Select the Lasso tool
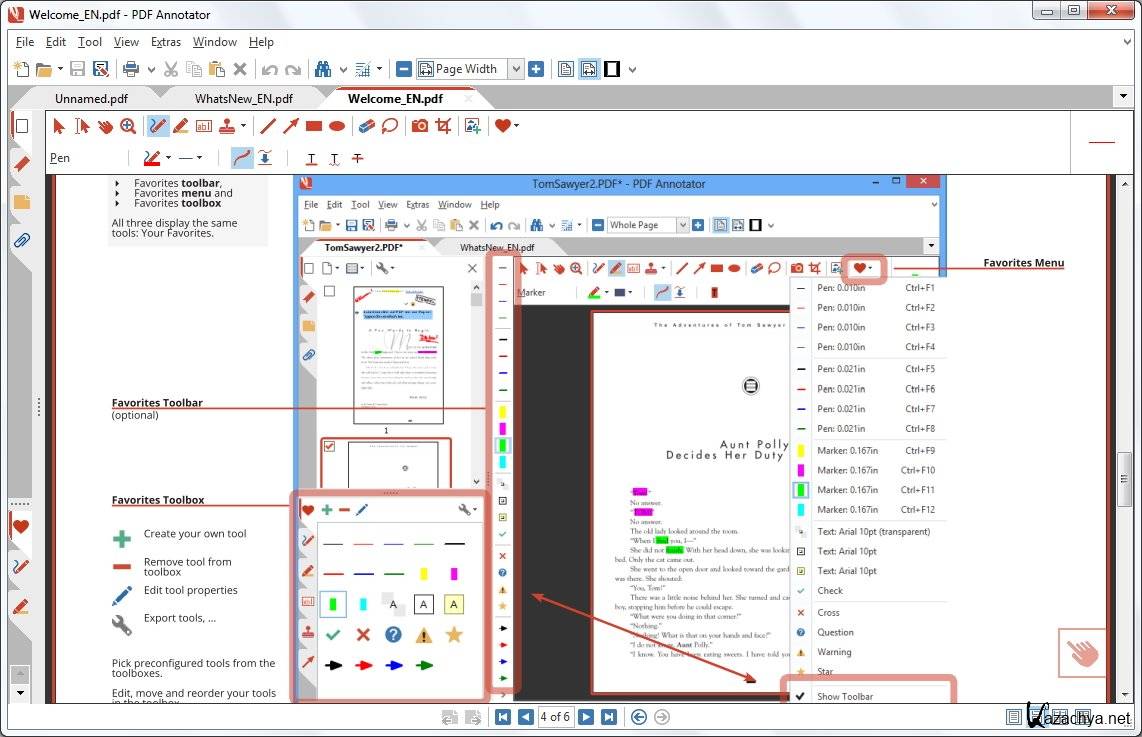 (x=390, y=126)
